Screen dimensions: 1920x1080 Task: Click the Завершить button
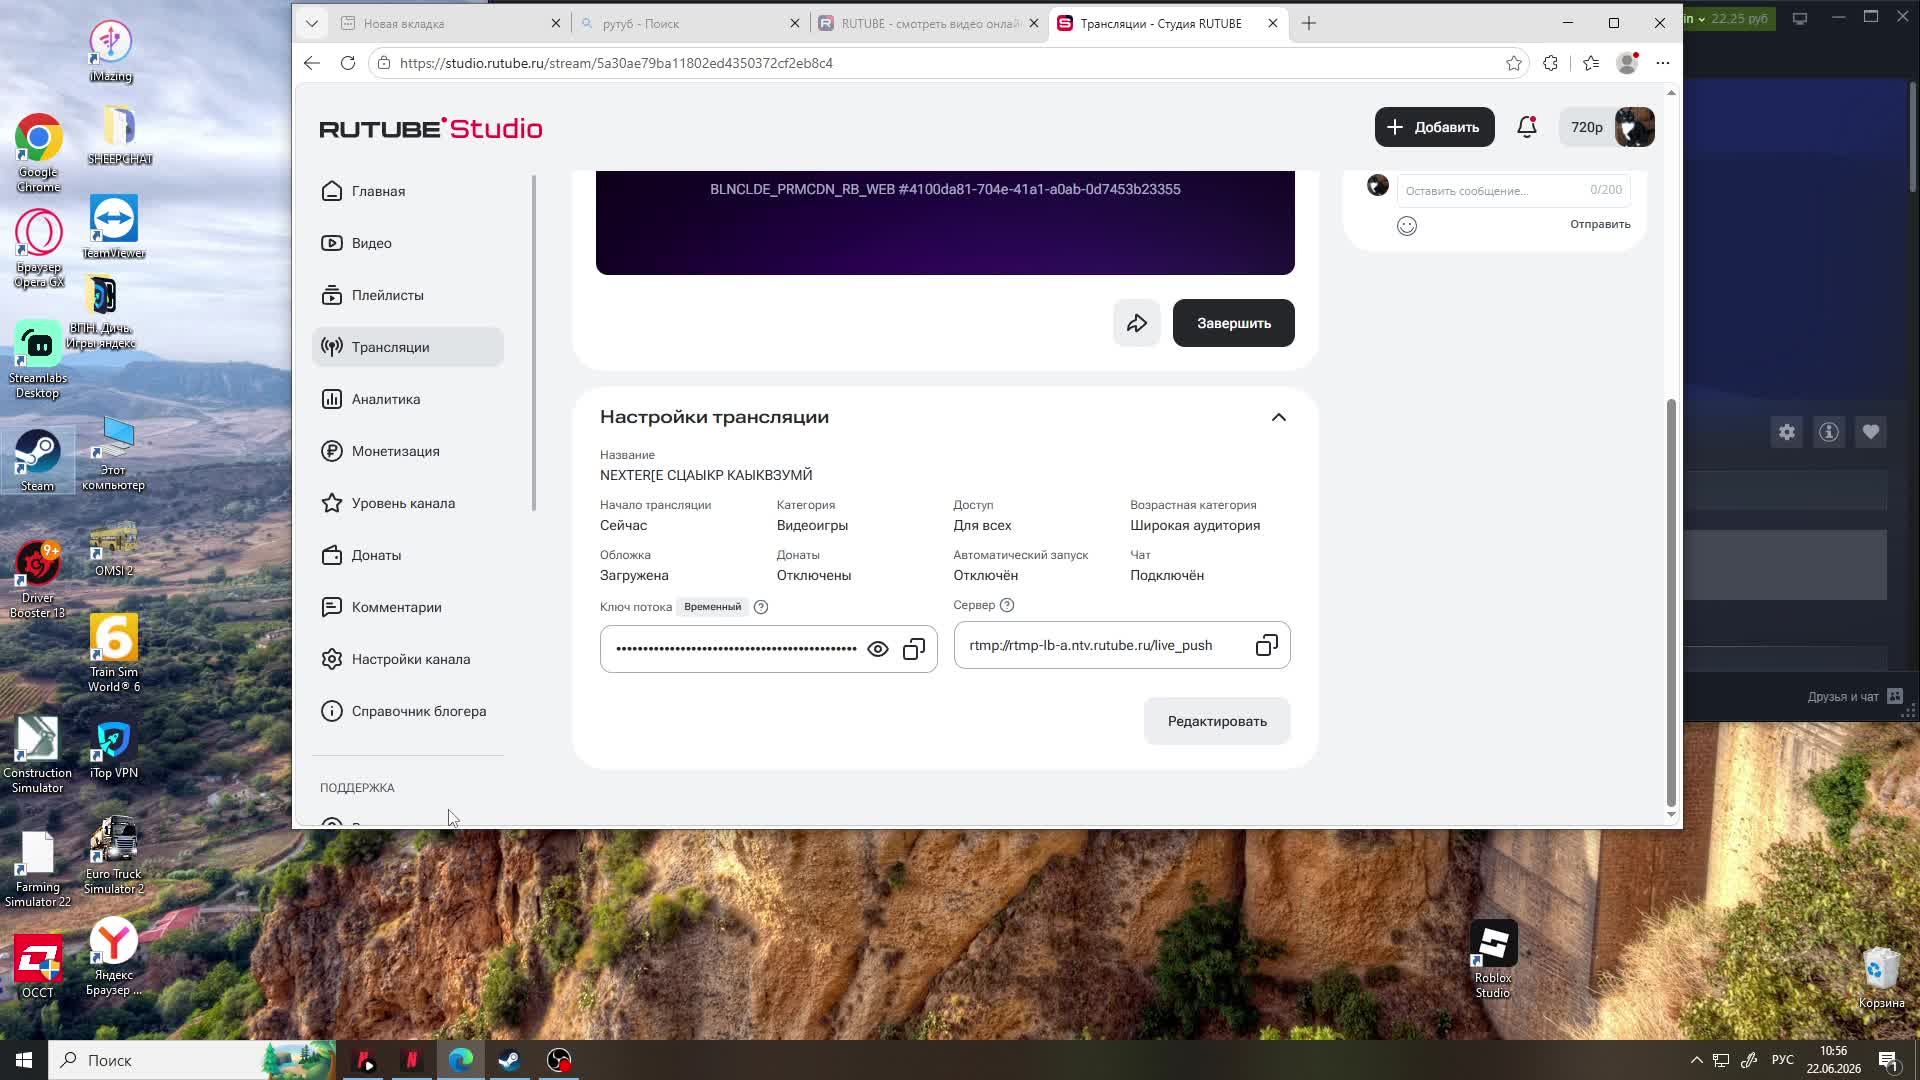click(1234, 323)
